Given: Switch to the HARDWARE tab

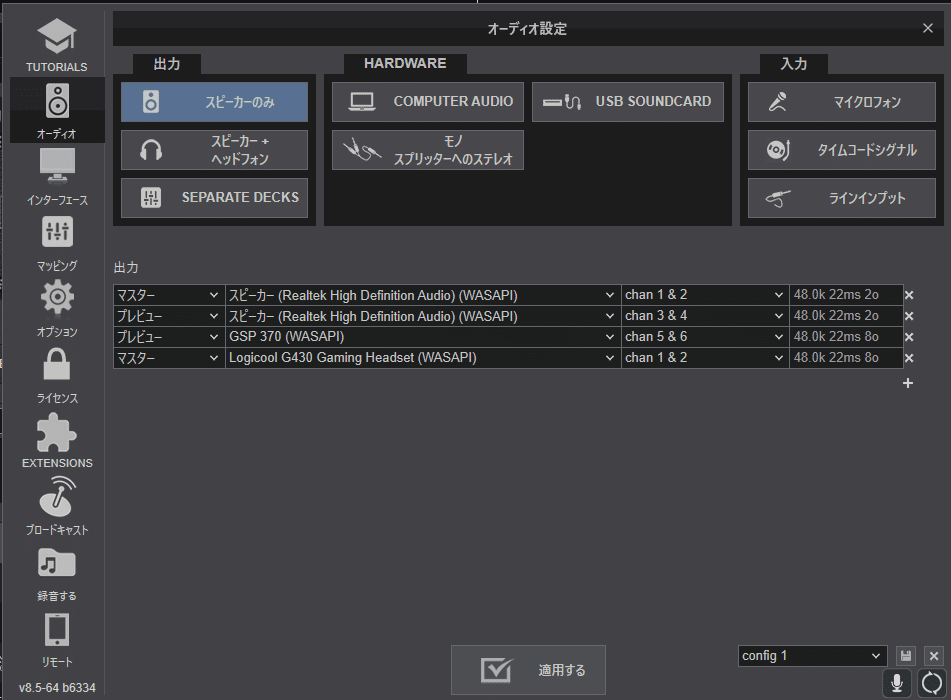Looking at the screenshot, I should (405, 62).
